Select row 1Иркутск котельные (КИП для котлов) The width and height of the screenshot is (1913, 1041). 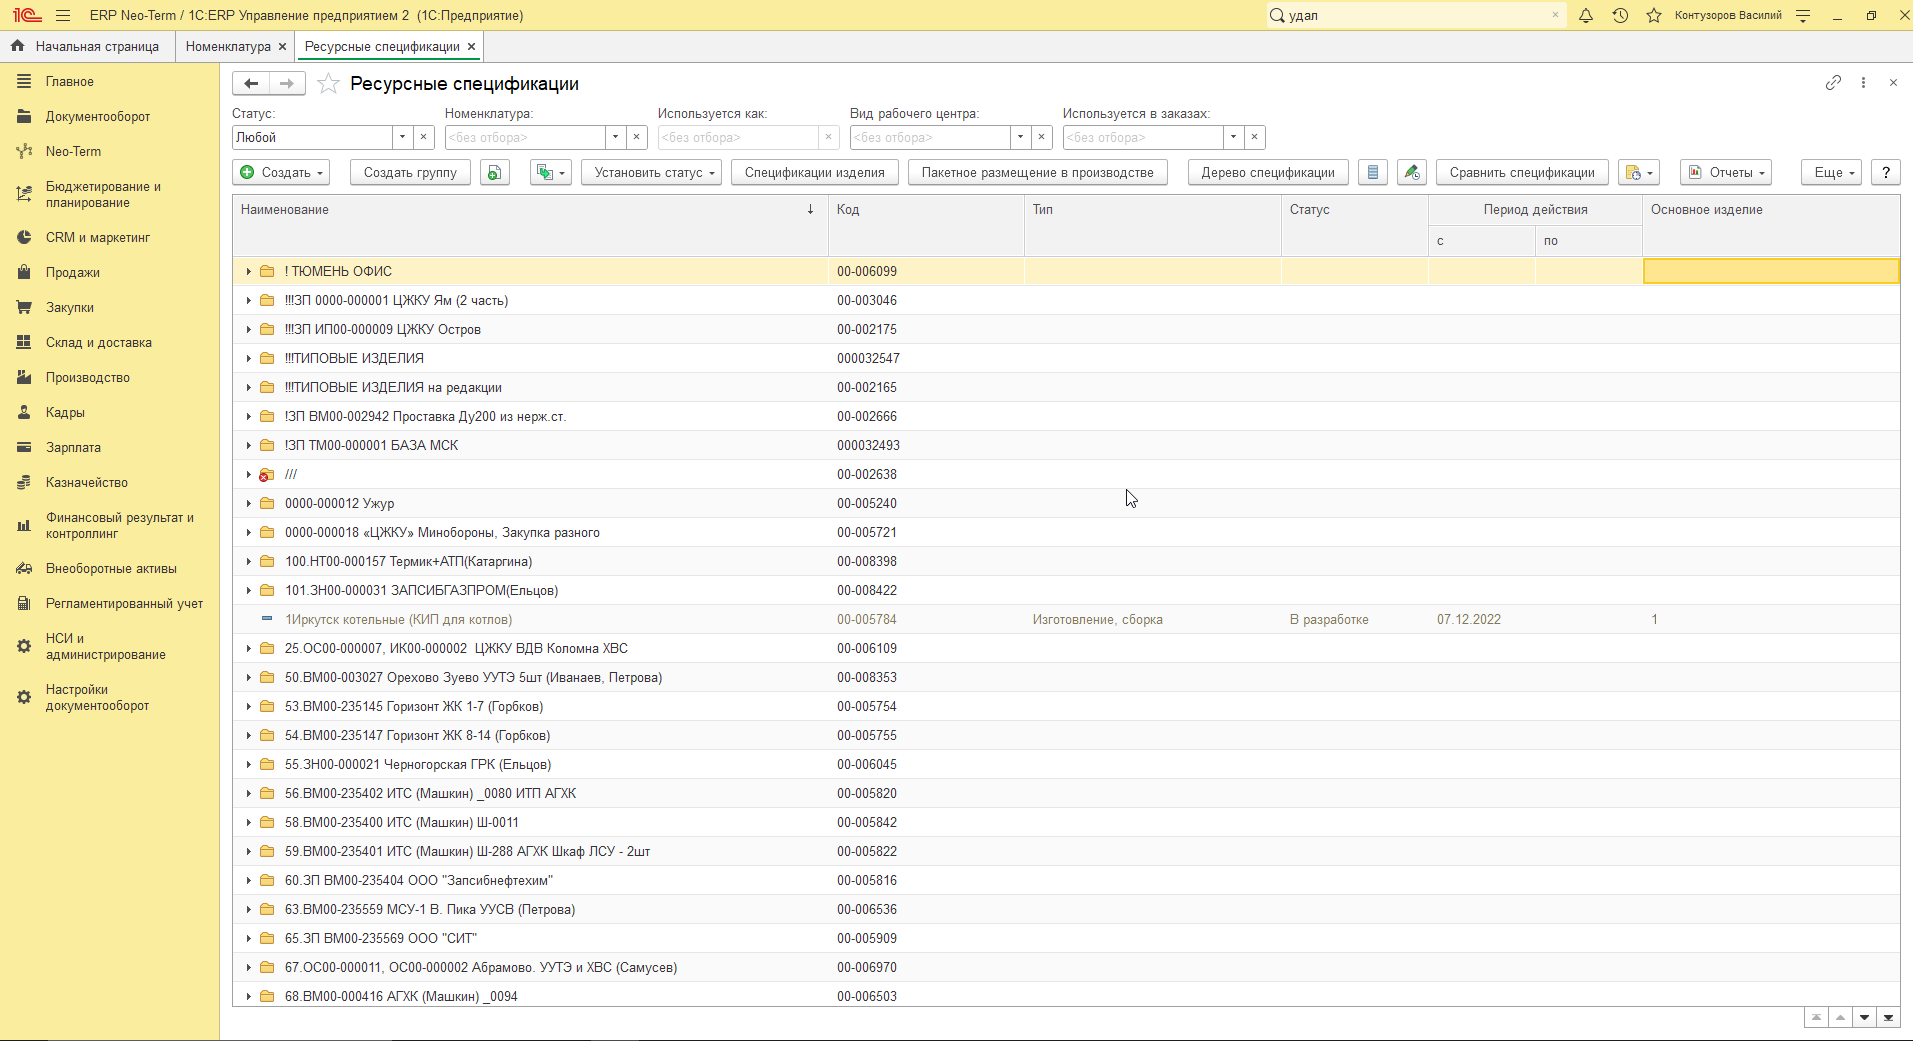click(1066, 619)
